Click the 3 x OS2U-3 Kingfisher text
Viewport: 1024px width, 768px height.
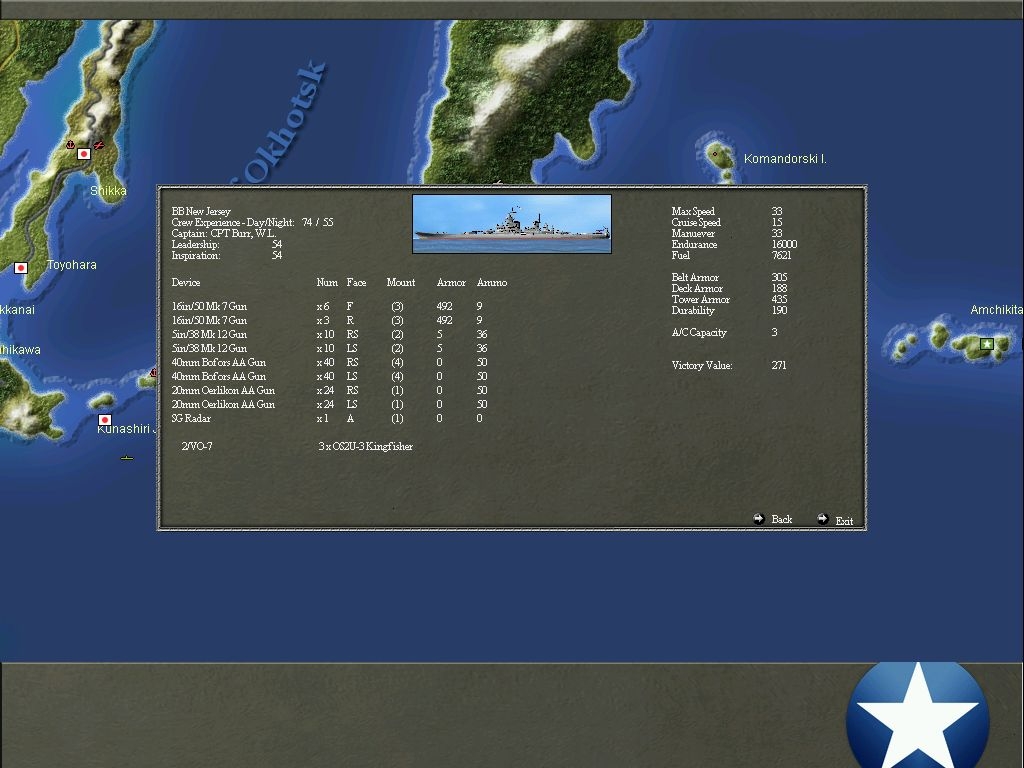[366, 446]
